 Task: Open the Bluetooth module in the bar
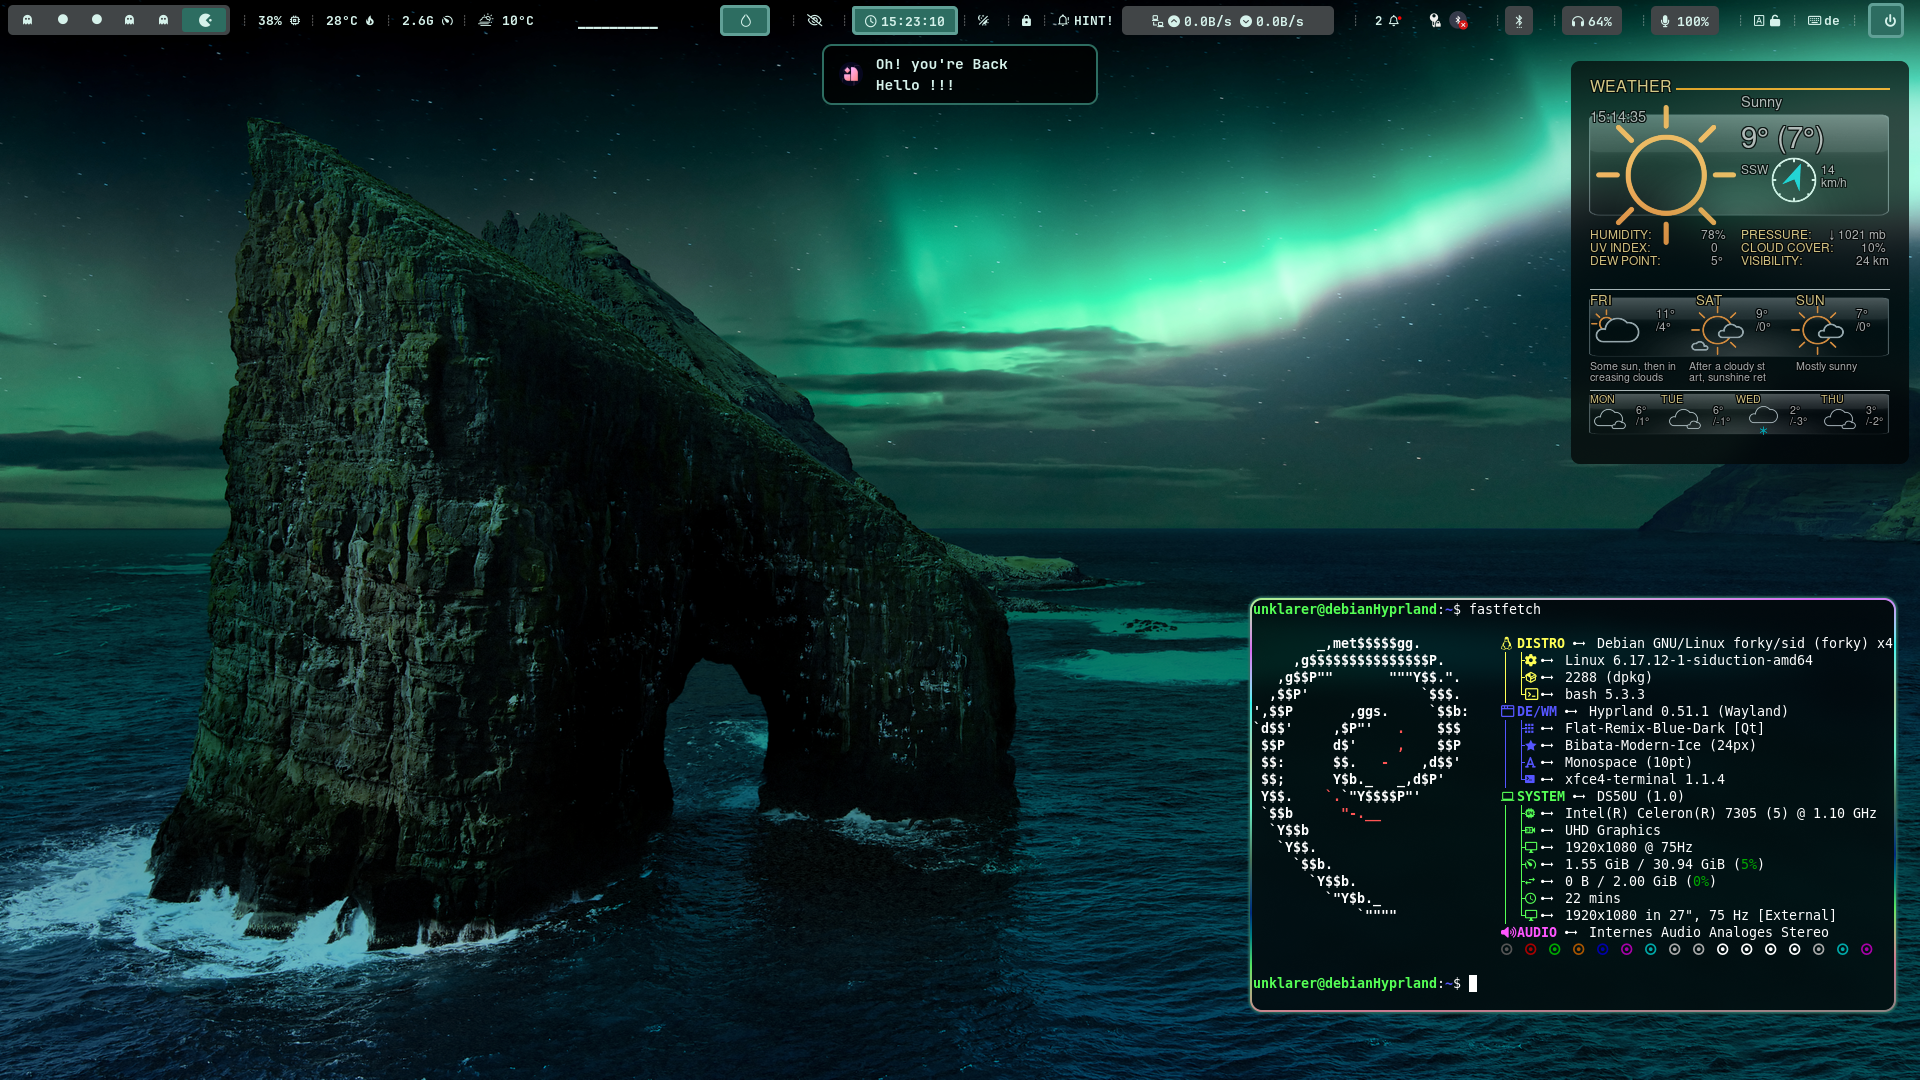(x=1518, y=21)
